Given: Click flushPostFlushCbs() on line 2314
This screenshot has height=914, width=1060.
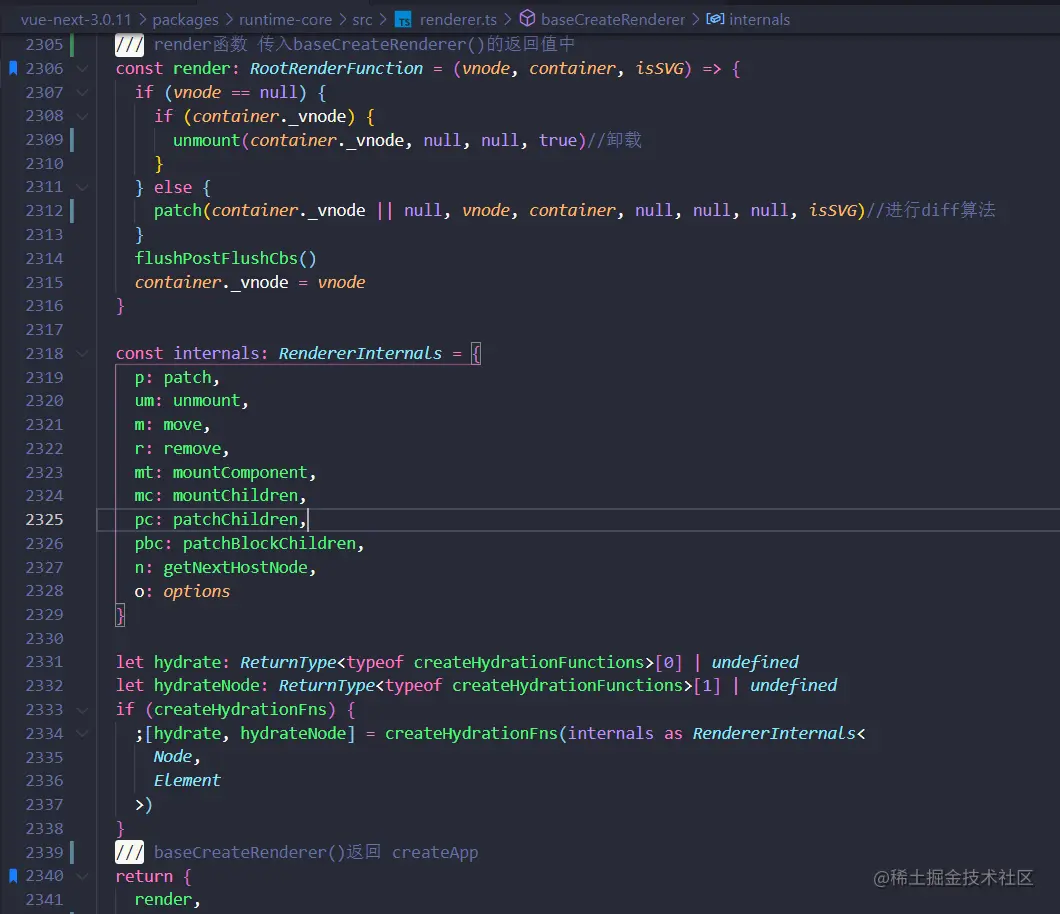Looking at the screenshot, I should point(225,258).
